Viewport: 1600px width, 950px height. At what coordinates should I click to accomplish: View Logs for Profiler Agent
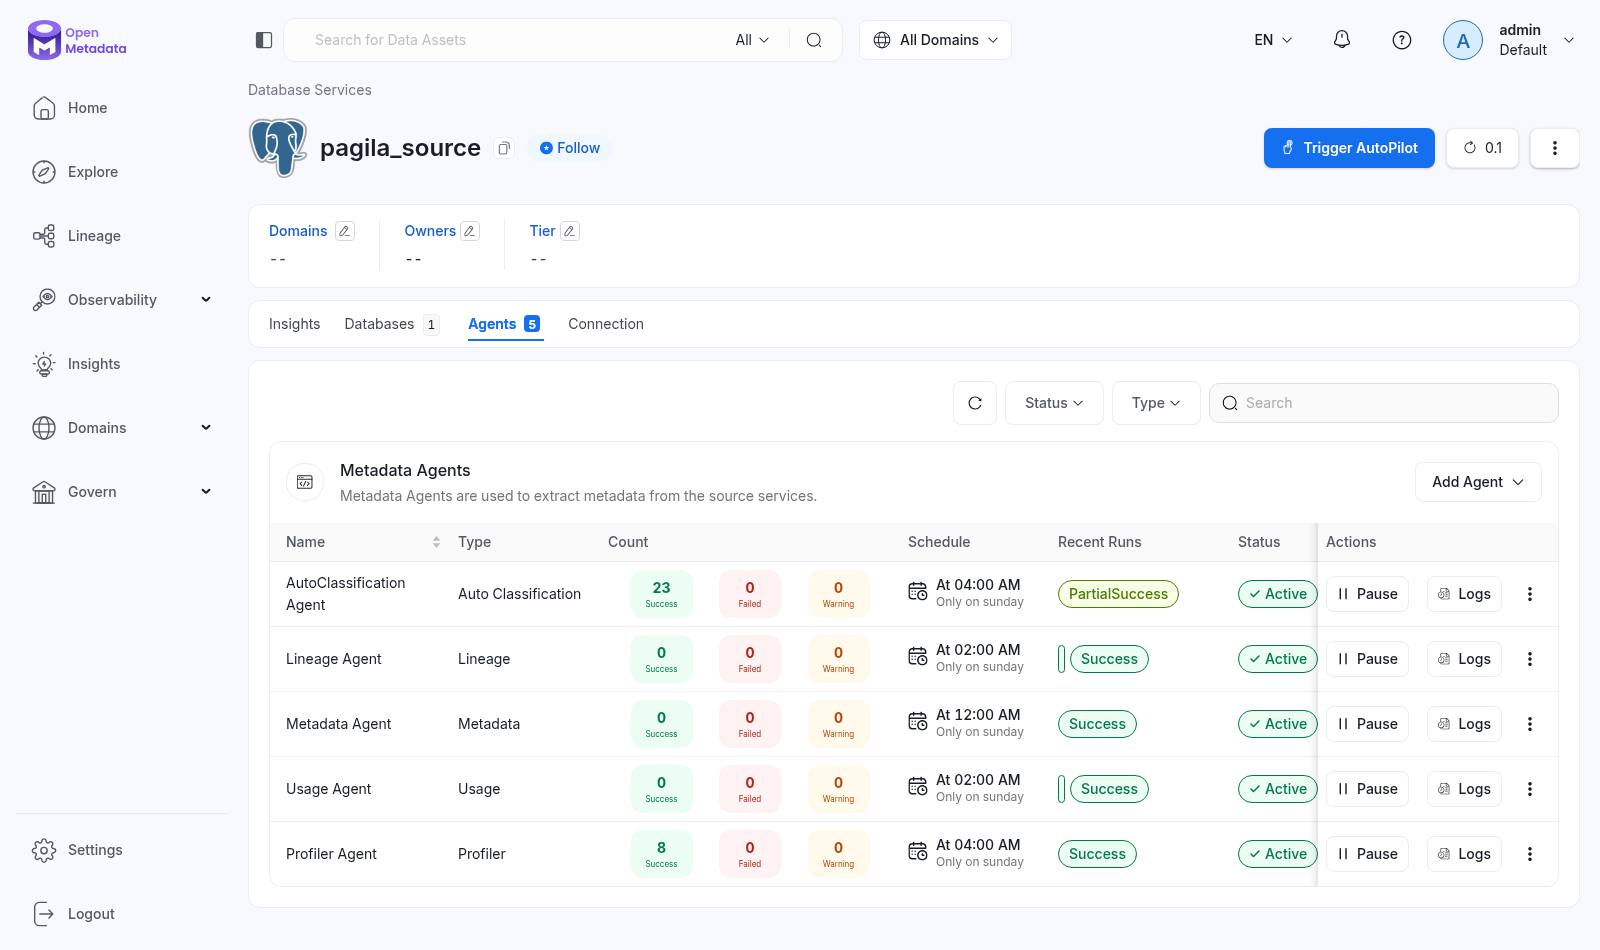click(x=1465, y=854)
